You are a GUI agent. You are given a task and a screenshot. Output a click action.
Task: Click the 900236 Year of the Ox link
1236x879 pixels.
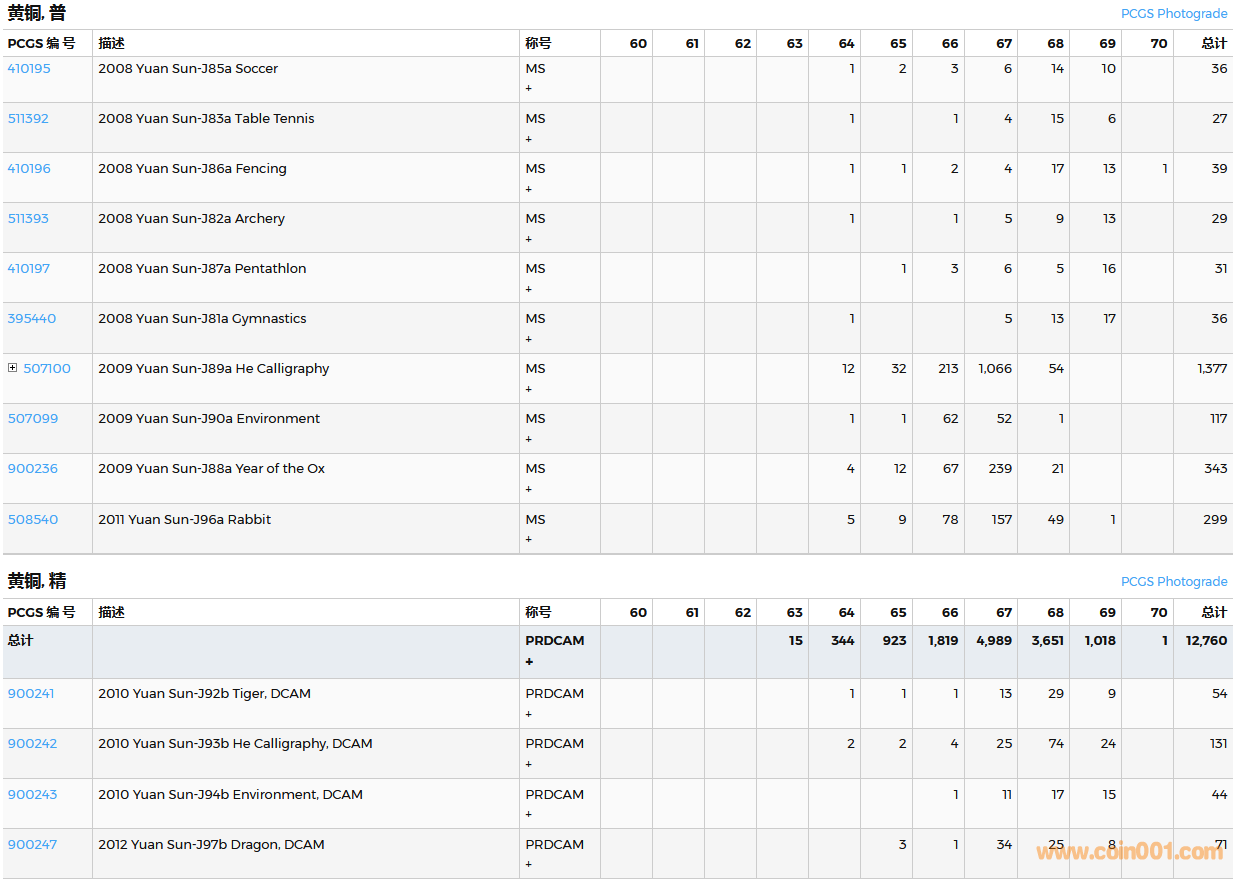pos(33,469)
